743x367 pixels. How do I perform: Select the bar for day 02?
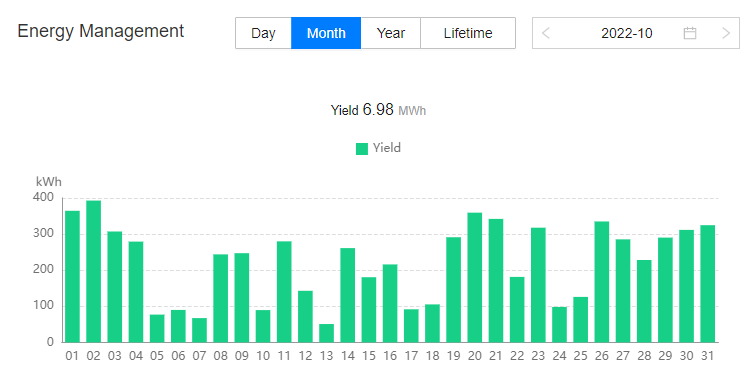[93, 271]
